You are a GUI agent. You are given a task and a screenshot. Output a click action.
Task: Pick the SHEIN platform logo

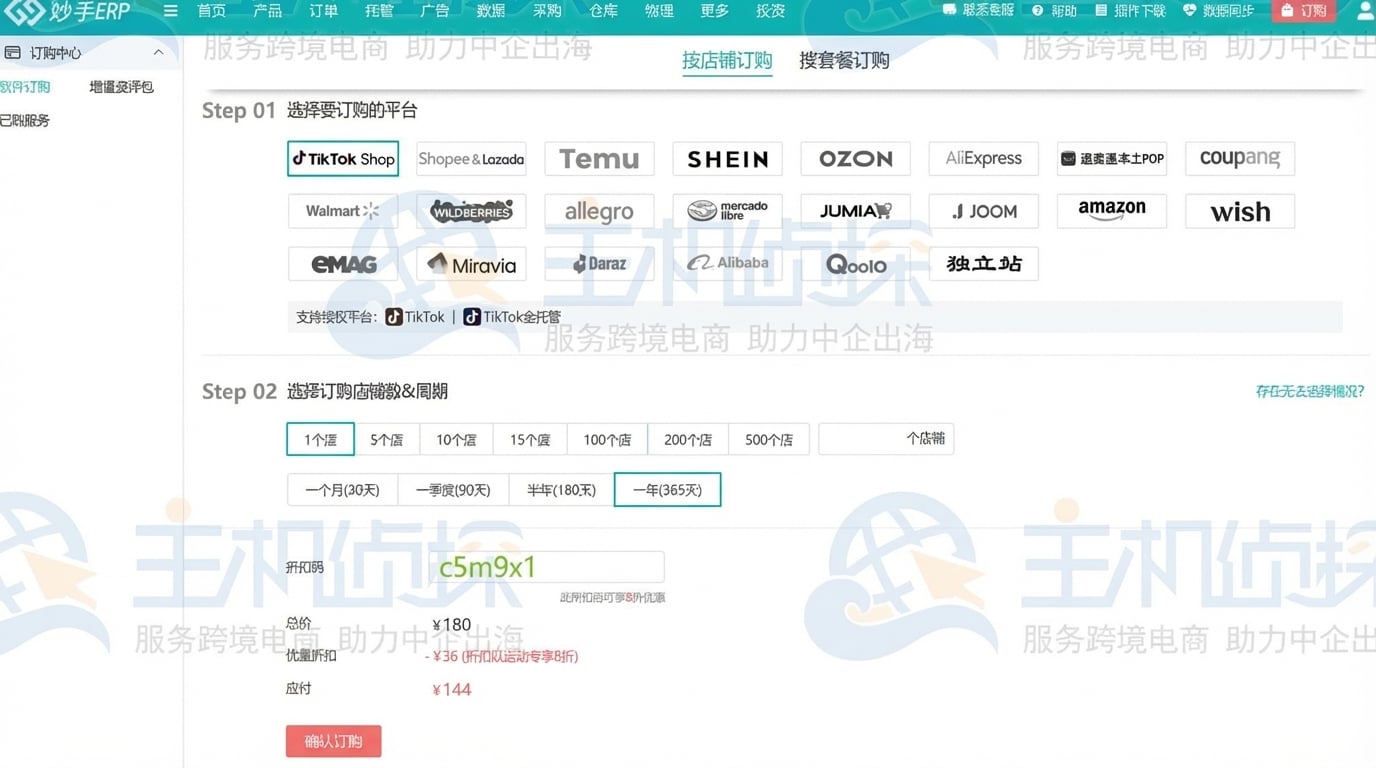(x=727, y=159)
